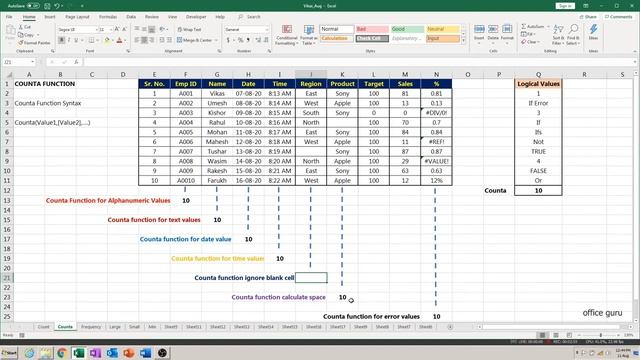Click the Insert Function fx icon
This screenshot has height=360, width=640.
click(x=76, y=62)
